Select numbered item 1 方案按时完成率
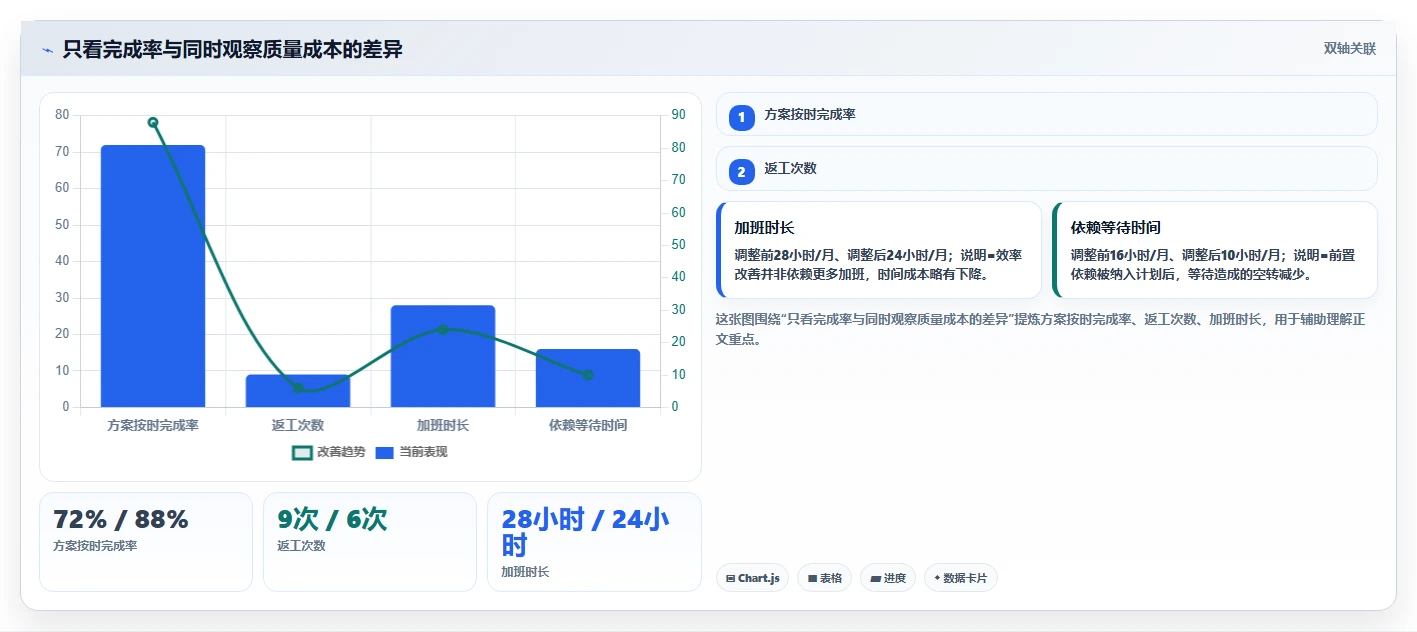 [1047, 114]
